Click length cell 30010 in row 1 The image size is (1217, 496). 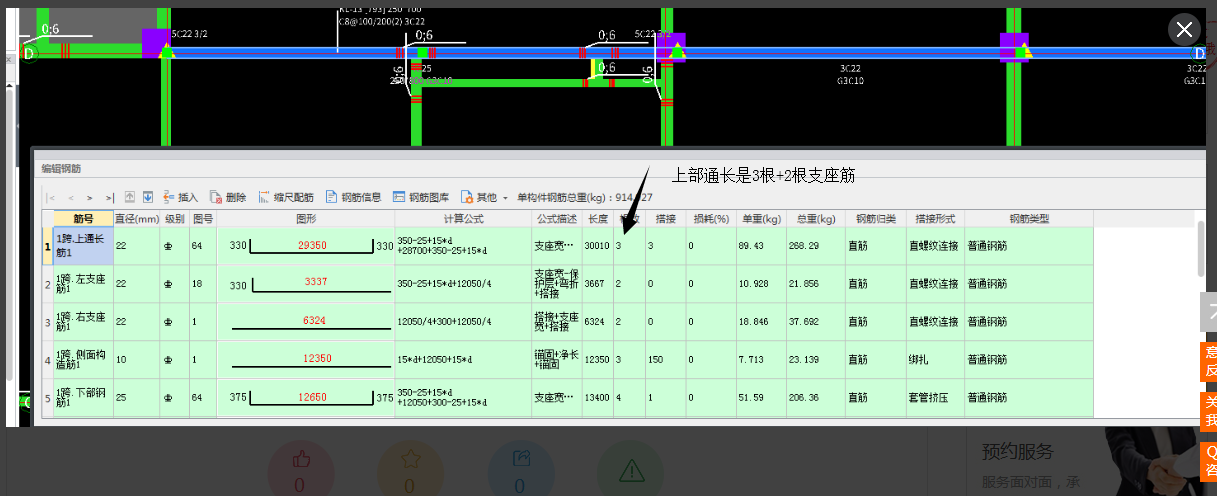click(x=598, y=246)
